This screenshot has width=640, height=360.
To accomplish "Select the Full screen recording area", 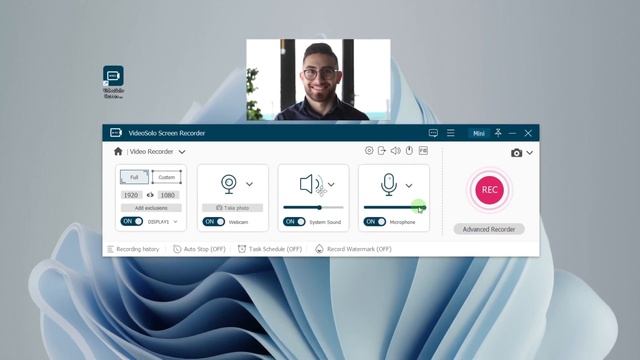I will [x=134, y=177].
